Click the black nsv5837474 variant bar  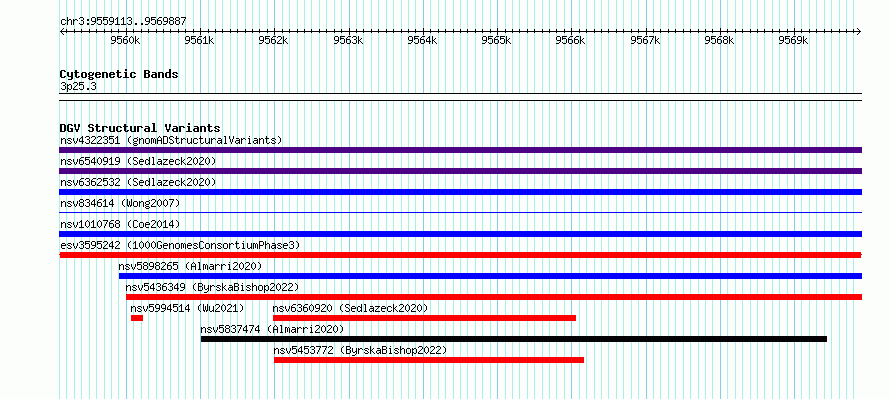(514, 339)
